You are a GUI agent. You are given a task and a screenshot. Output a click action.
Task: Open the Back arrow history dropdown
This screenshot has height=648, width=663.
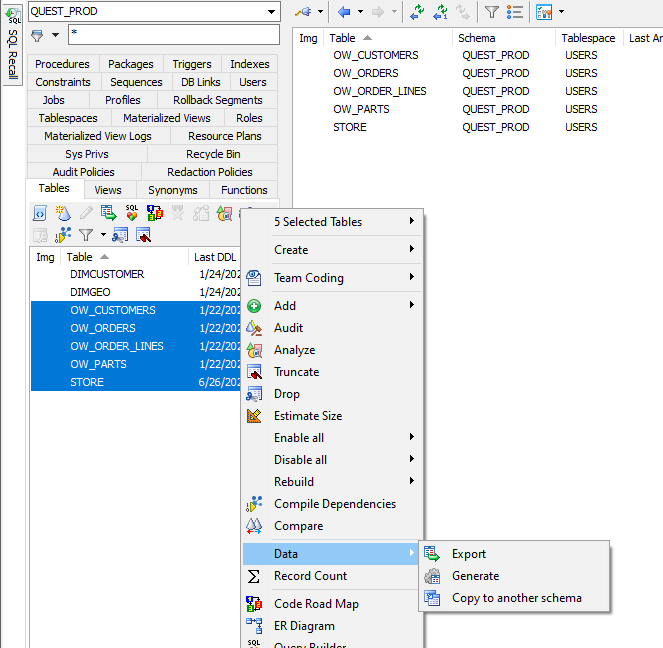point(360,12)
